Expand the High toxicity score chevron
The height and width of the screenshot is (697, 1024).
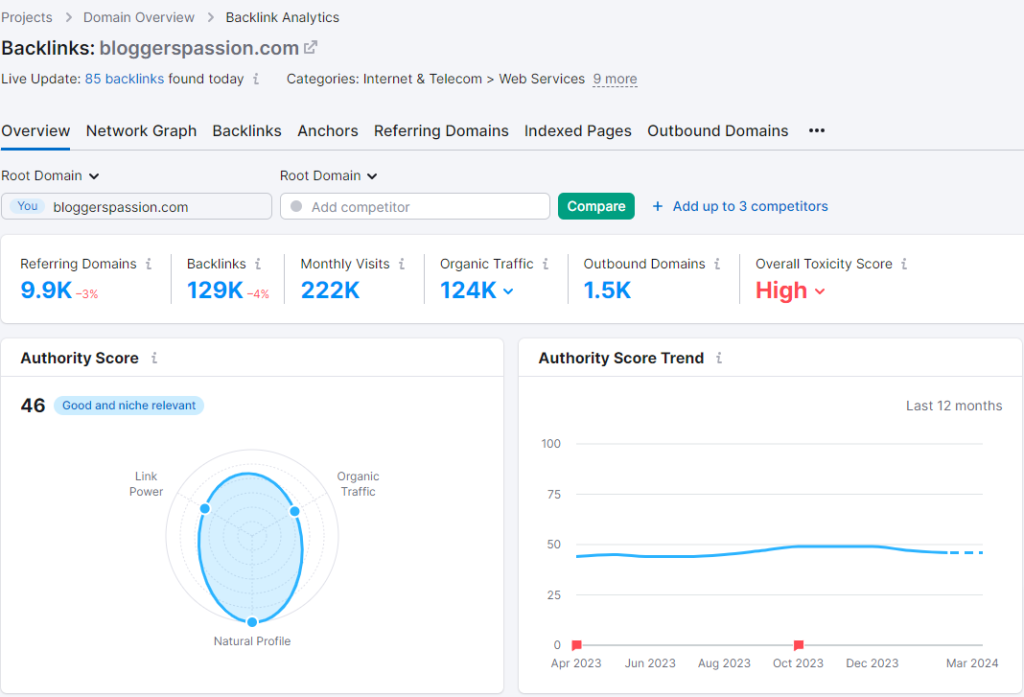click(x=820, y=291)
